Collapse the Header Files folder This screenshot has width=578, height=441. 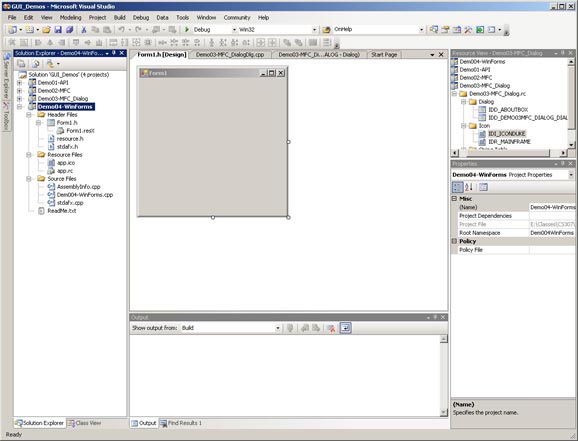pos(29,115)
